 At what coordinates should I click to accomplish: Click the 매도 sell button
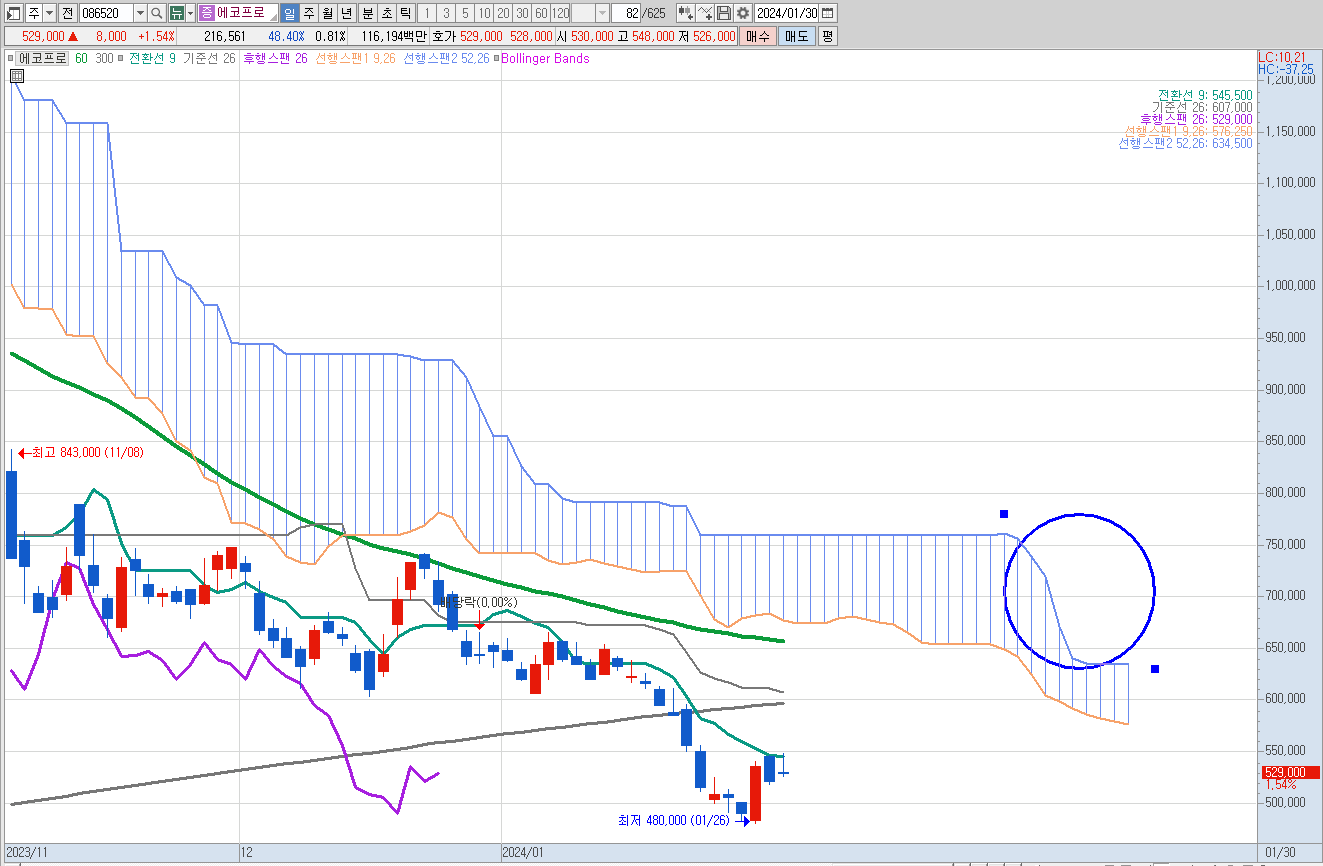[x=796, y=35]
